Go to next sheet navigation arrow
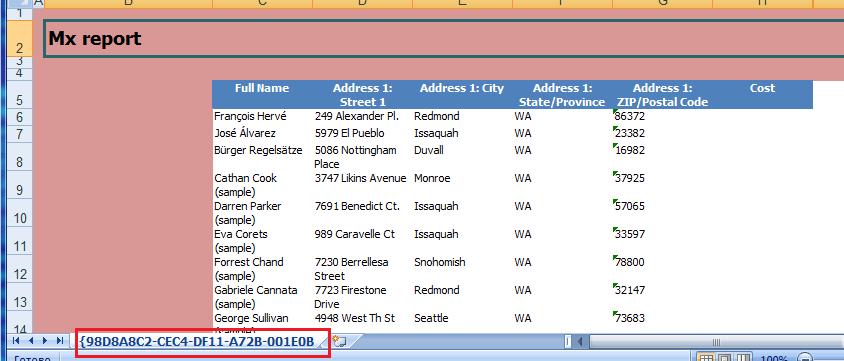Image resolution: width=844 pixels, height=361 pixels. [x=45, y=341]
